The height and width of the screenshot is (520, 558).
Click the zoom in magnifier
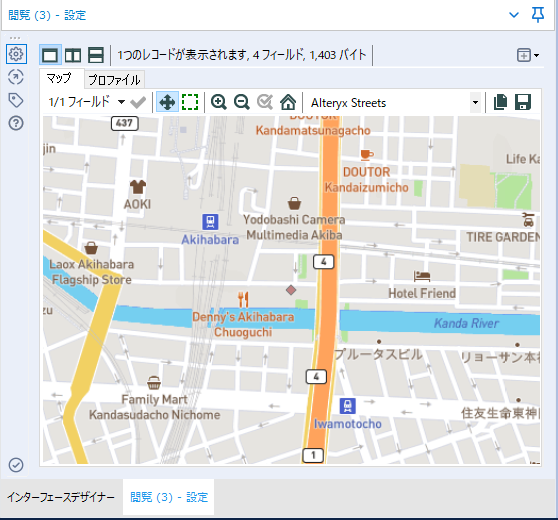(219, 102)
